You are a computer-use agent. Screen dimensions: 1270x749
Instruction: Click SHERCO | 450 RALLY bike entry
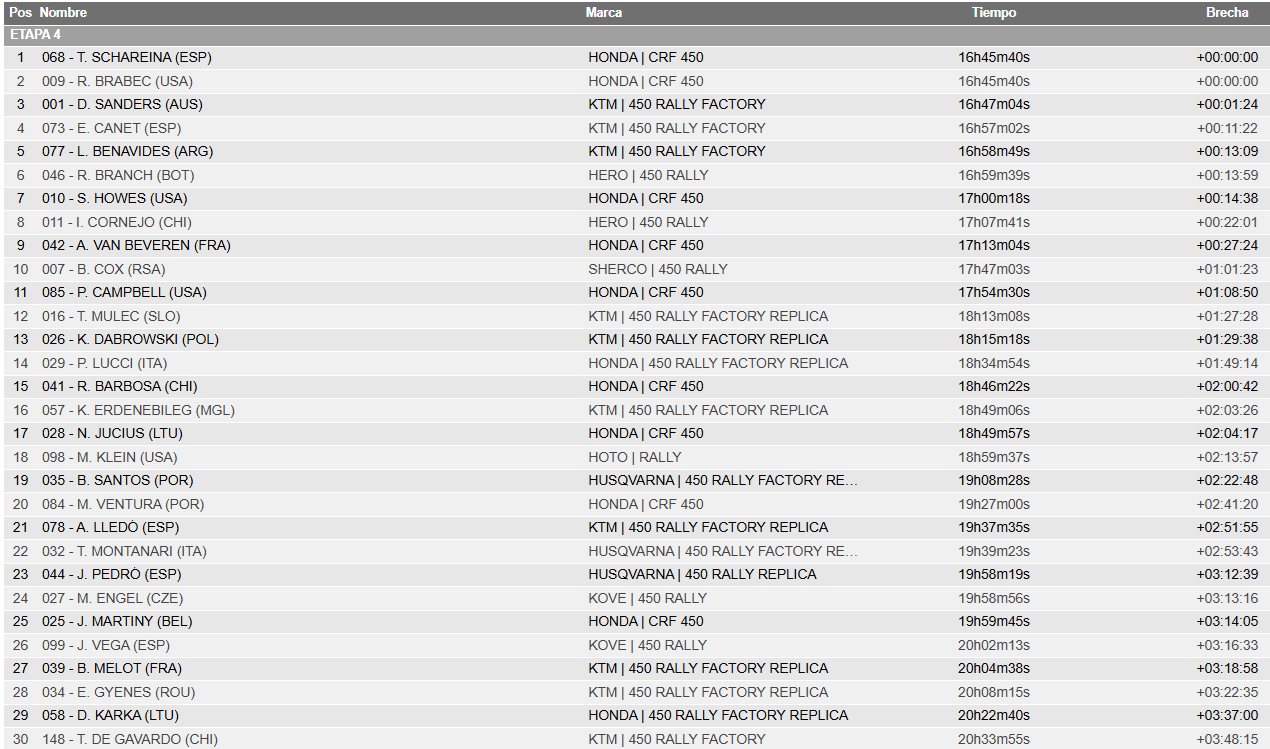[658, 269]
